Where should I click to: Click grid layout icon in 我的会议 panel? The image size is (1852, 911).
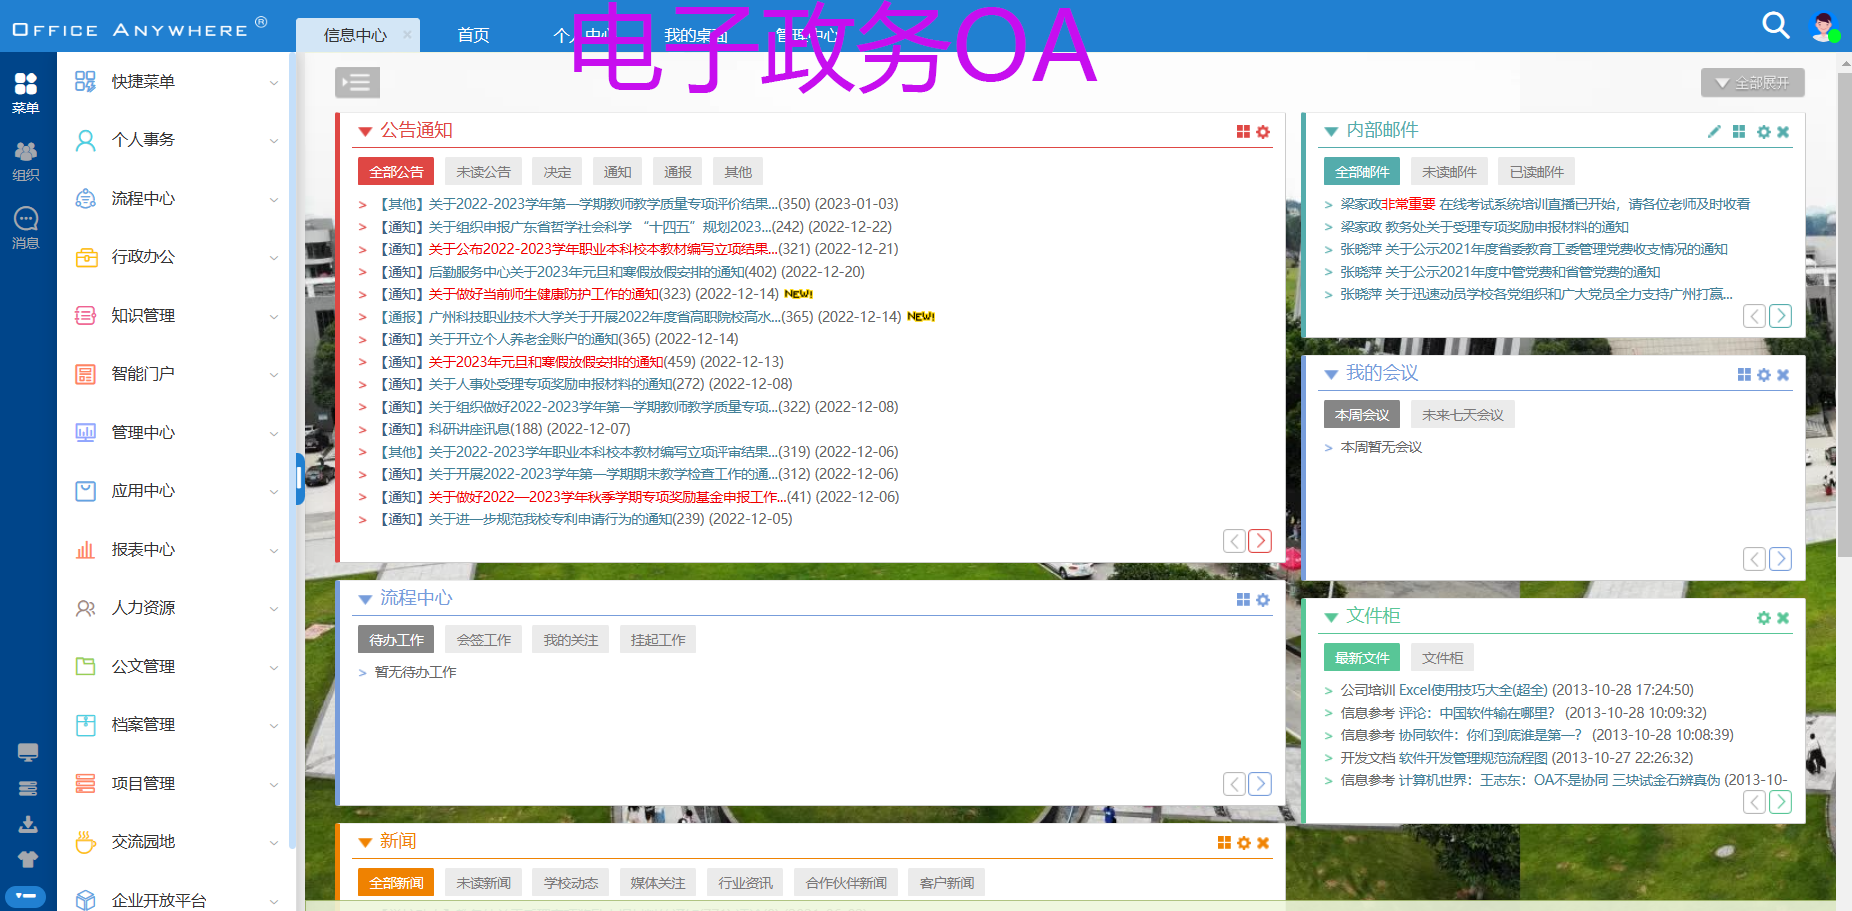click(x=1744, y=374)
